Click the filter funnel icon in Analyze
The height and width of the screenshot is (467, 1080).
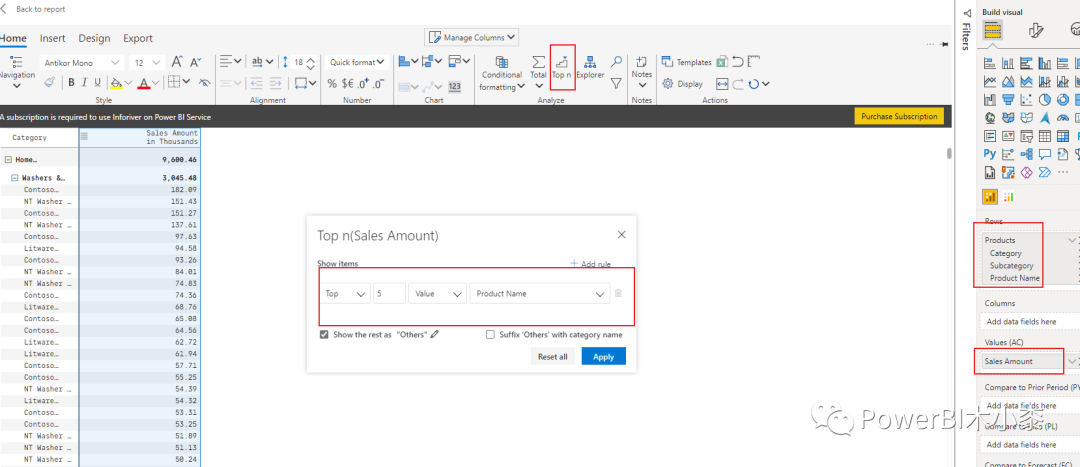pyautogui.click(x=616, y=83)
